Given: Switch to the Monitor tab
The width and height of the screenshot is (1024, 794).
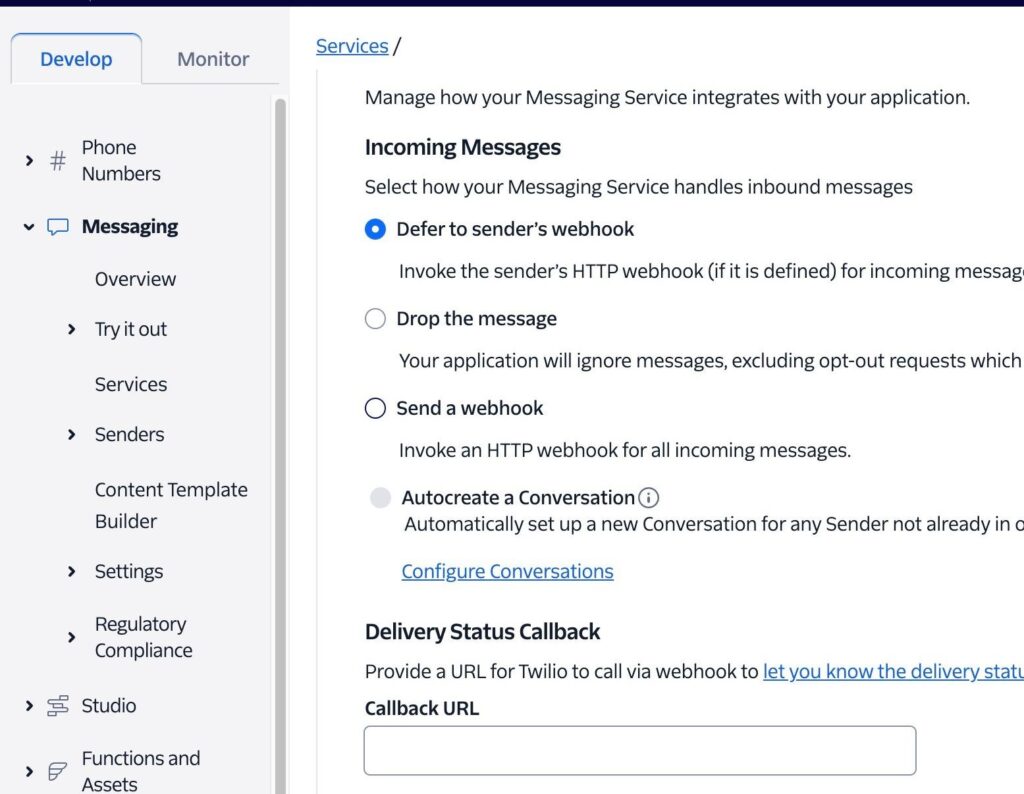Looking at the screenshot, I should [213, 59].
